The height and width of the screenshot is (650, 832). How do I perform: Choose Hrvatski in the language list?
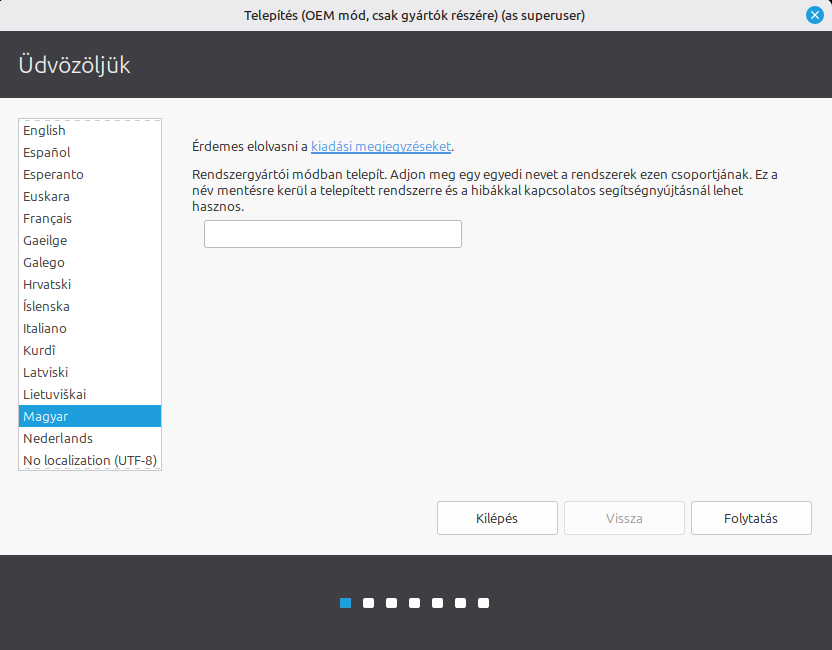click(46, 284)
